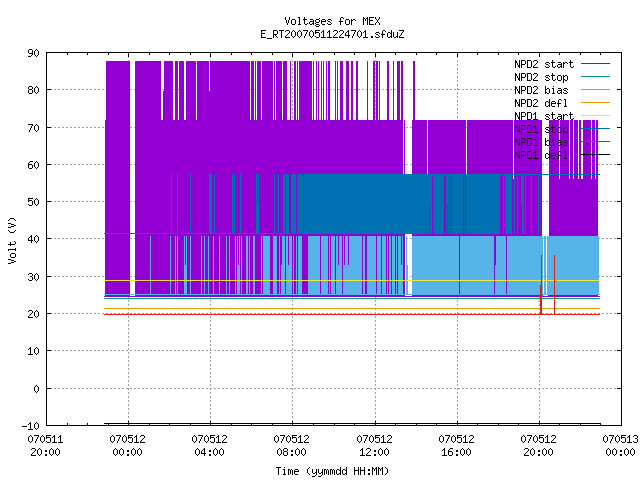The height and width of the screenshot is (480, 640).
Task: Click the NPD1 bias legend label
Action: pyautogui.click(x=541, y=142)
